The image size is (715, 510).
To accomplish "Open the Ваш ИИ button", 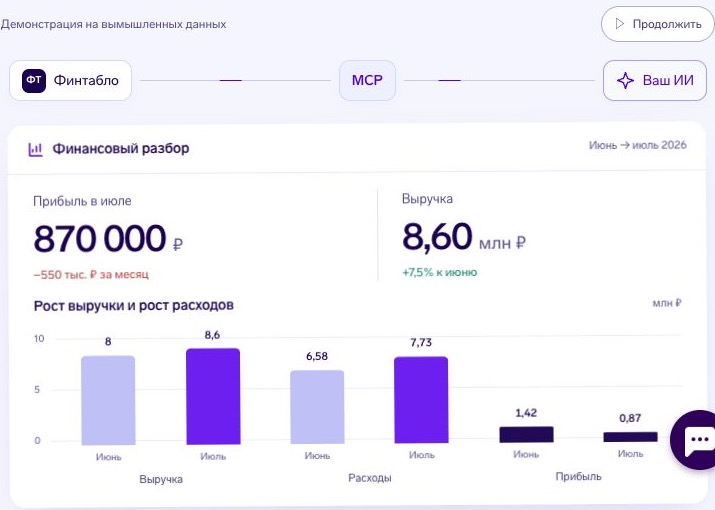I will [x=655, y=81].
